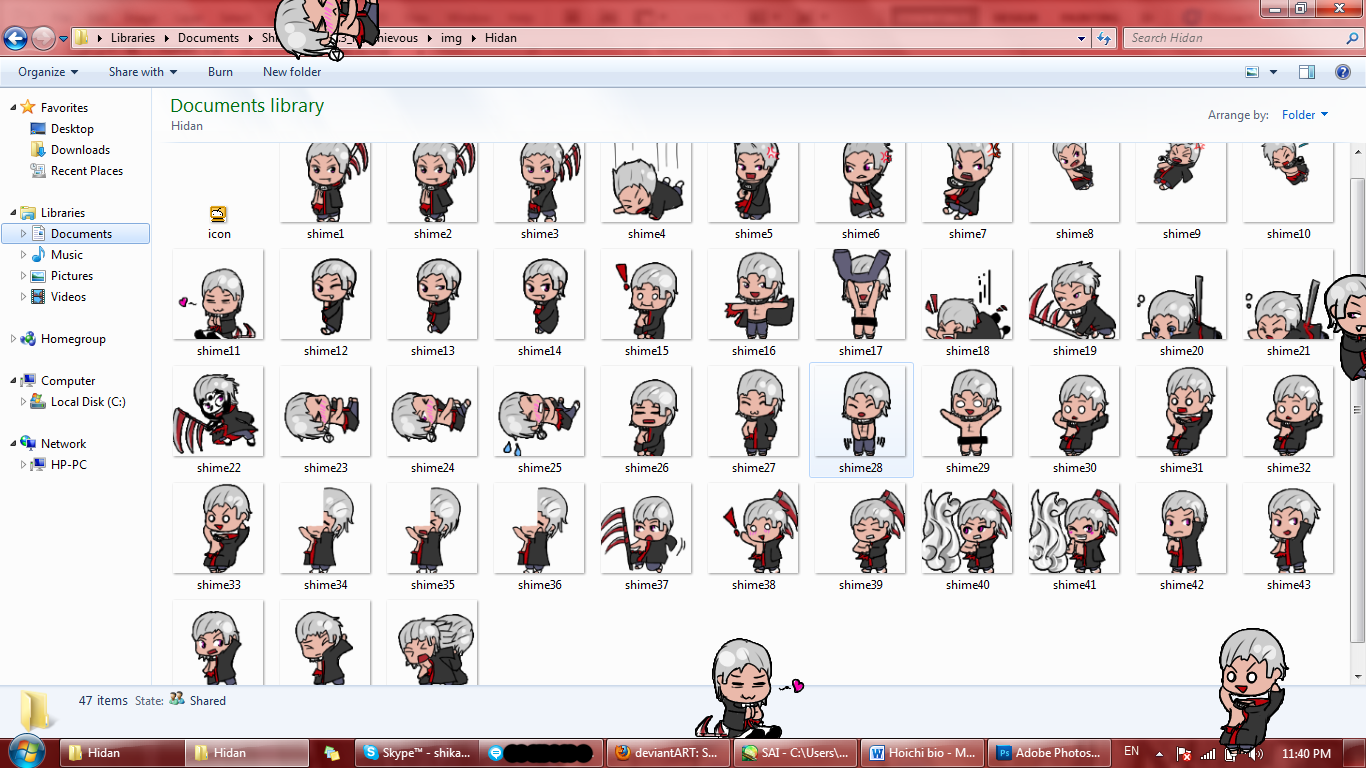This screenshot has width=1366, height=768.
Task: Toggle the preview pane icon
Action: 1307,72
